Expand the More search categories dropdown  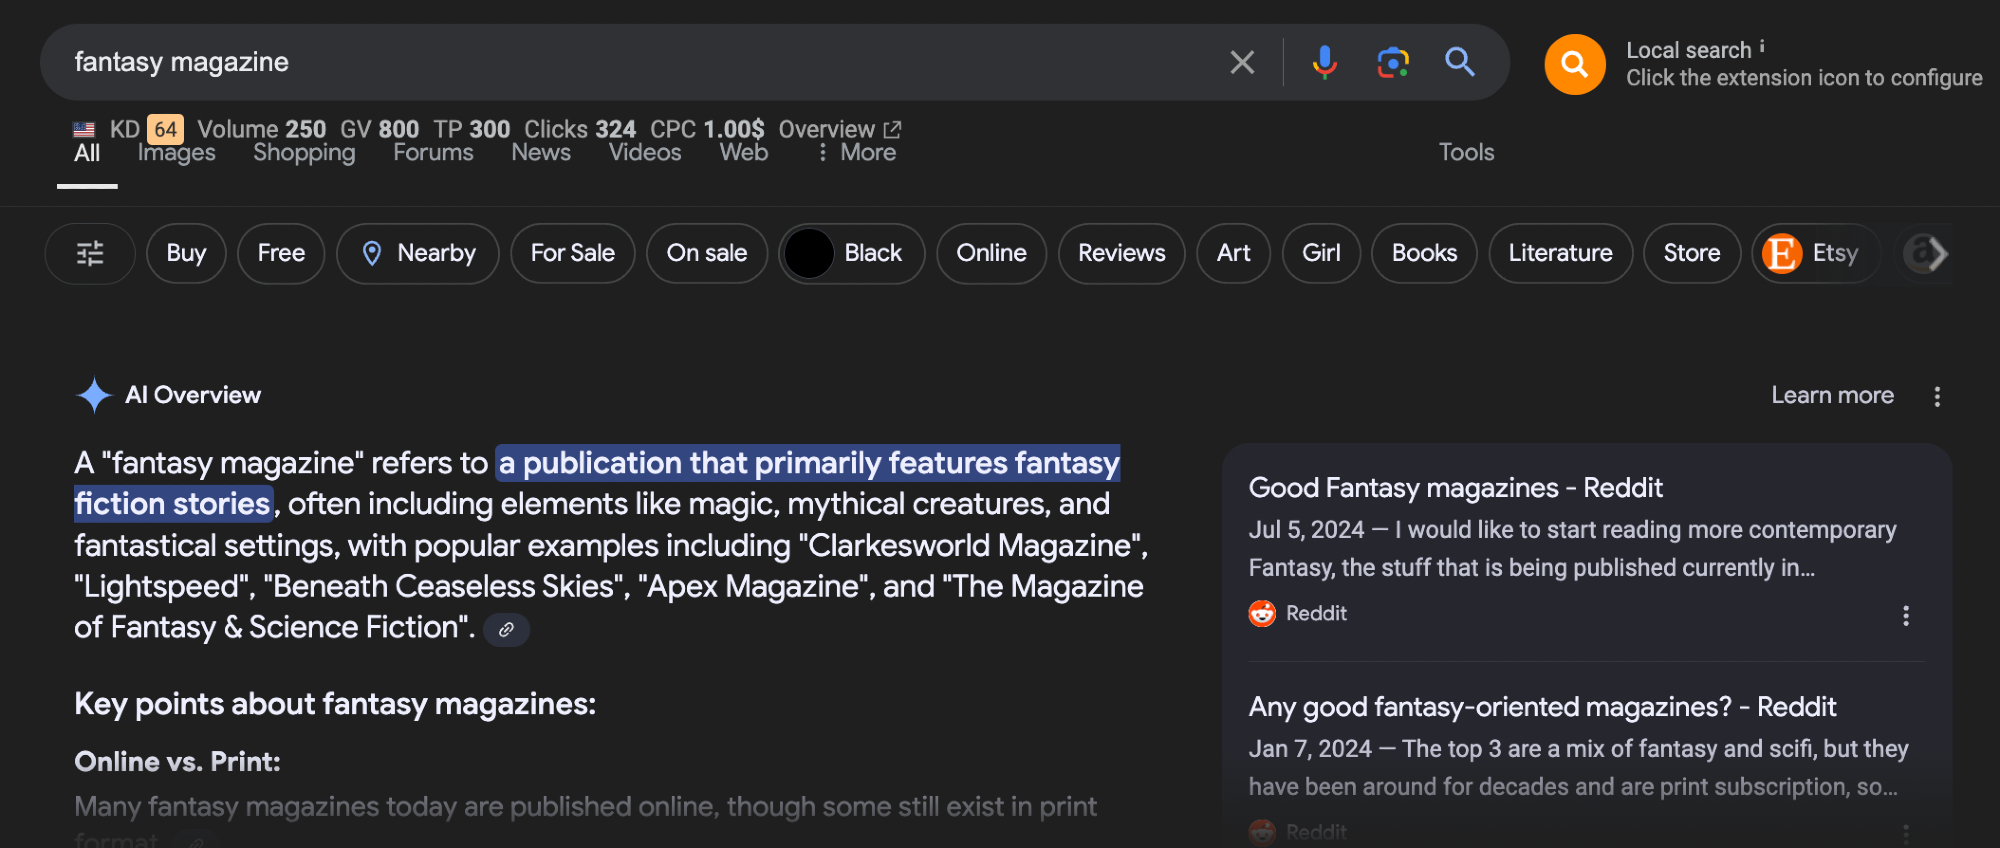[x=857, y=153]
